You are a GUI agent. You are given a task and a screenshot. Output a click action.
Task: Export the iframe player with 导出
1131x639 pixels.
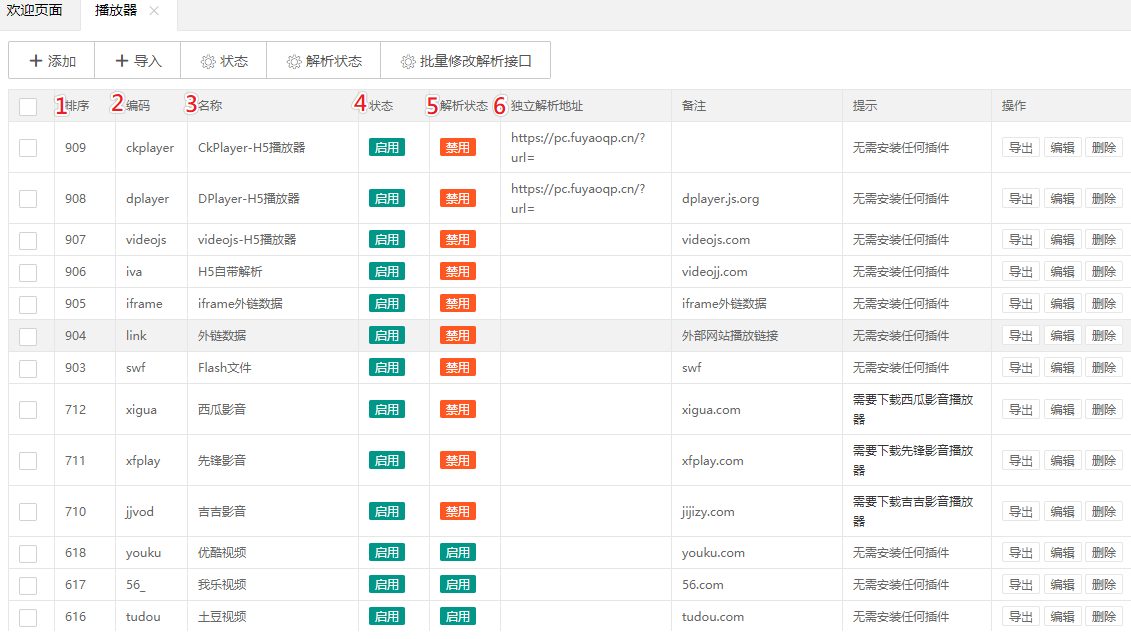coord(1021,304)
